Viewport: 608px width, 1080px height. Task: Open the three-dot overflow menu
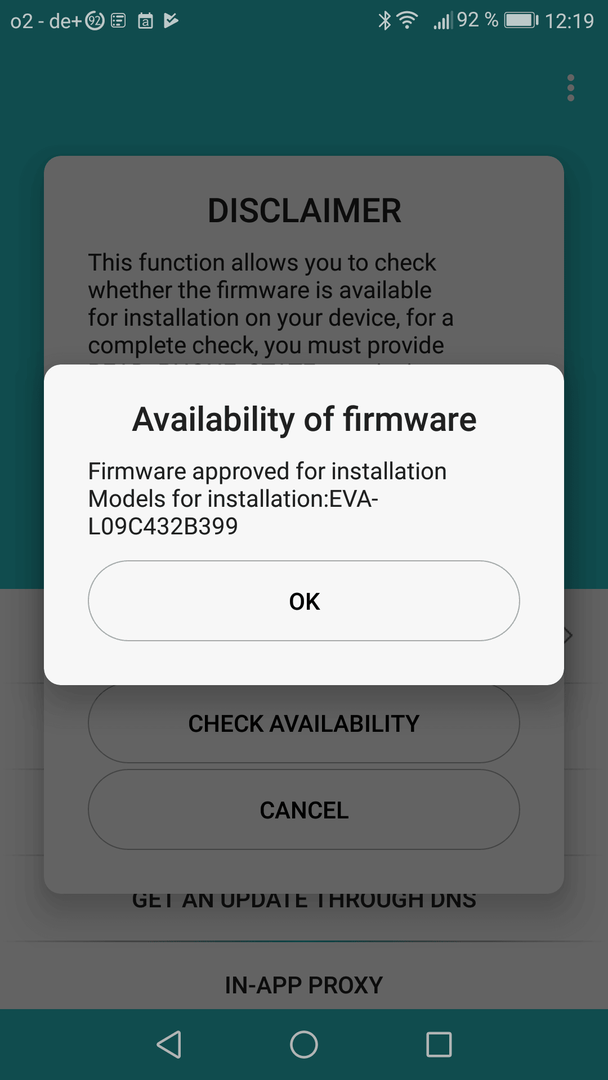click(570, 88)
